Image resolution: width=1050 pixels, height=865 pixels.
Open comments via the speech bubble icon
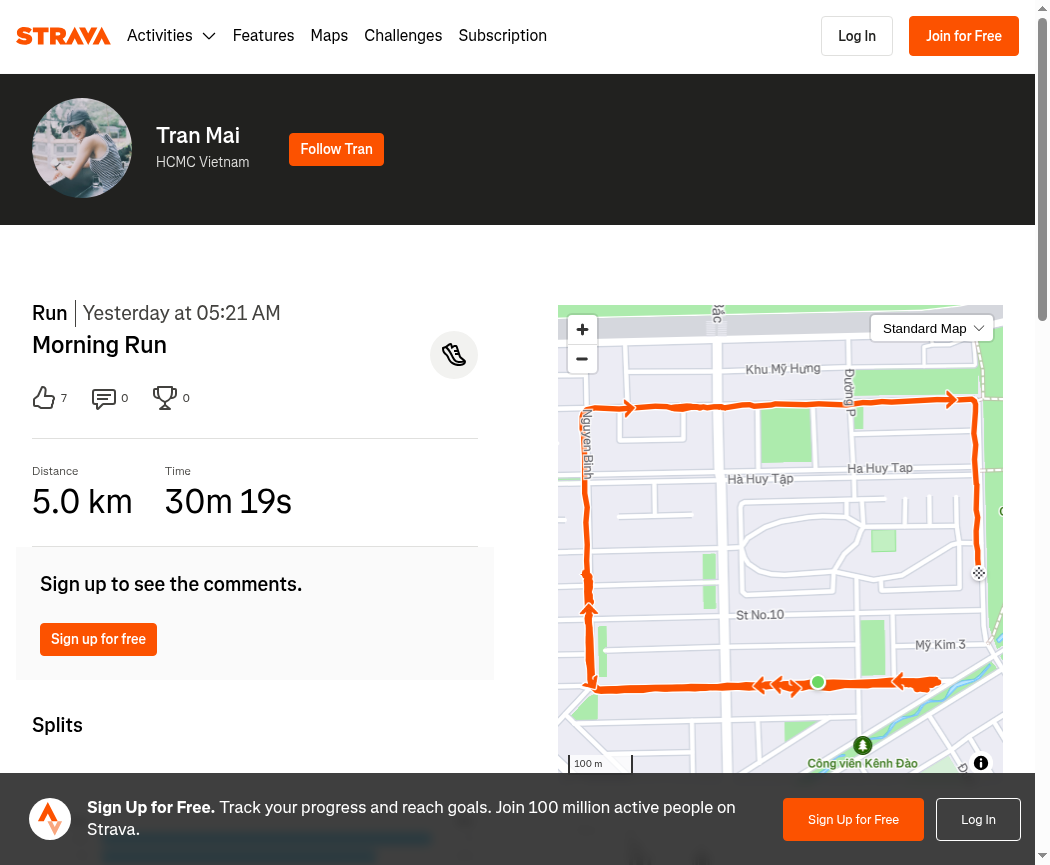[104, 398]
